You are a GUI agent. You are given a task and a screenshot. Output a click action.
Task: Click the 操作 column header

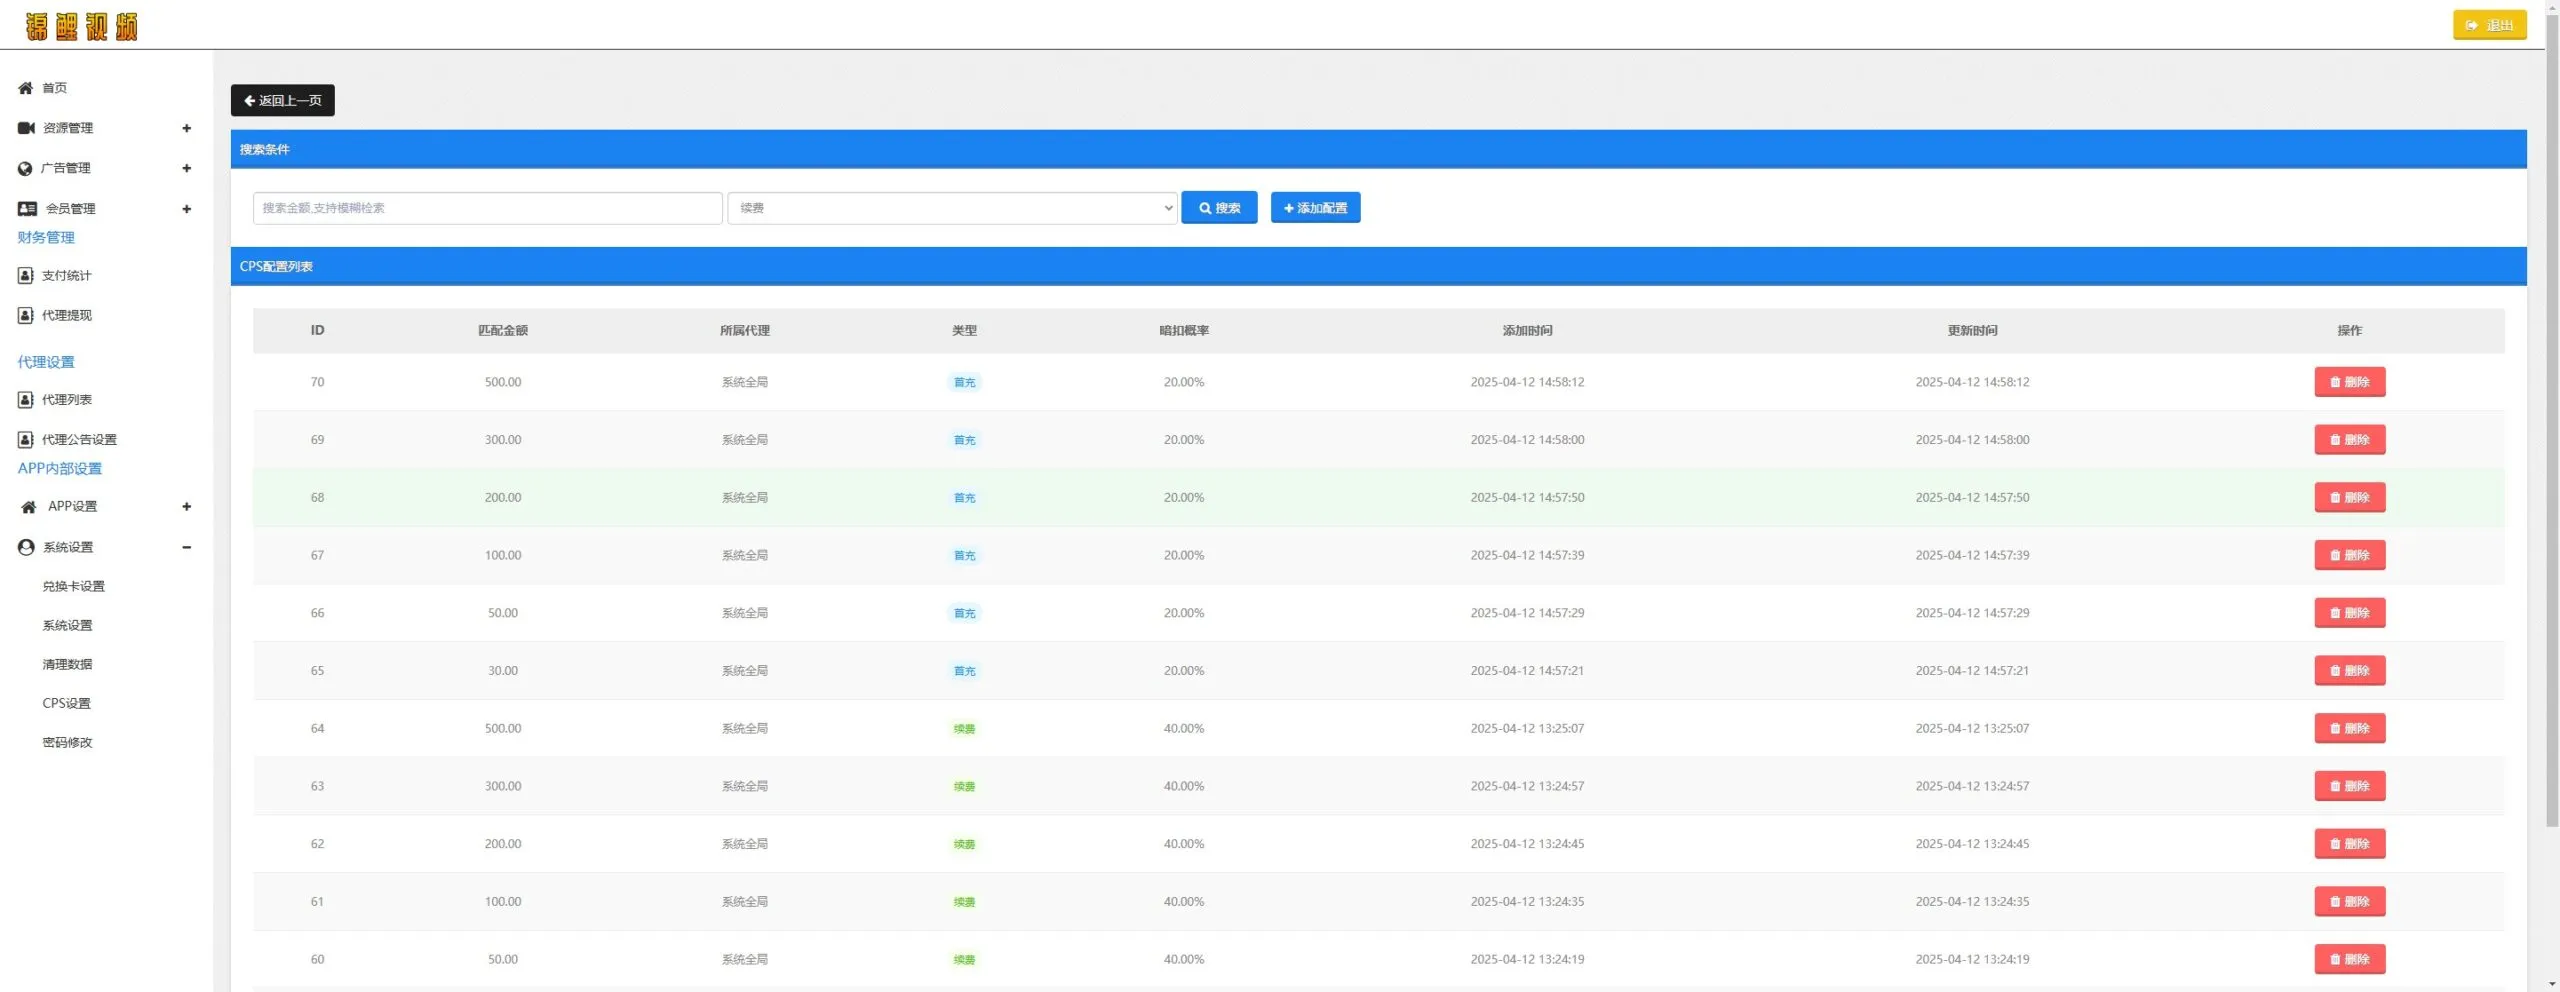click(2349, 330)
